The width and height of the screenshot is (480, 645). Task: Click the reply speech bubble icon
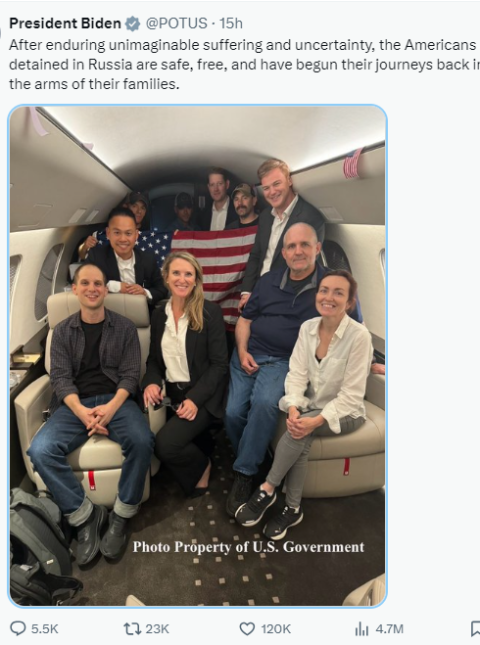pyautogui.click(x=18, y=628)
